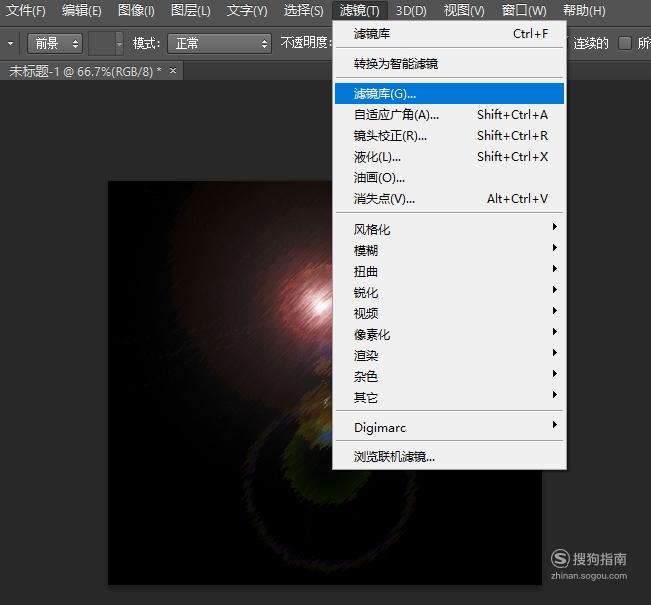Expand the 模糊 submenu
Screen dimensions: 651x605
[450, 250]
